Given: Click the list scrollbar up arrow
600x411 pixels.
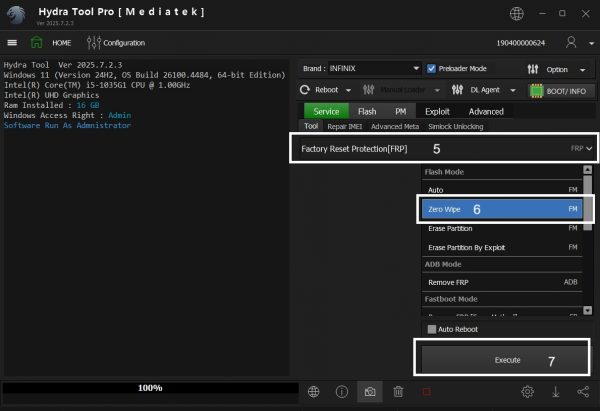Looking at the screenshot, I should click(x=587, y=170).
